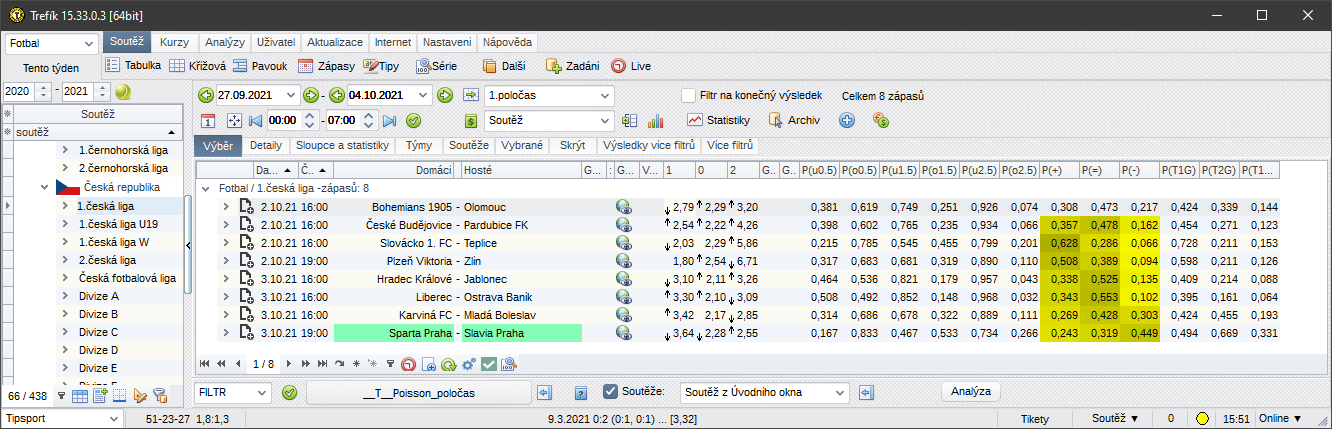This screenshot has height=429, width=1332.
Task: Click the bar chart icon beside Soutěž dropdown
Action: point(656,120)
